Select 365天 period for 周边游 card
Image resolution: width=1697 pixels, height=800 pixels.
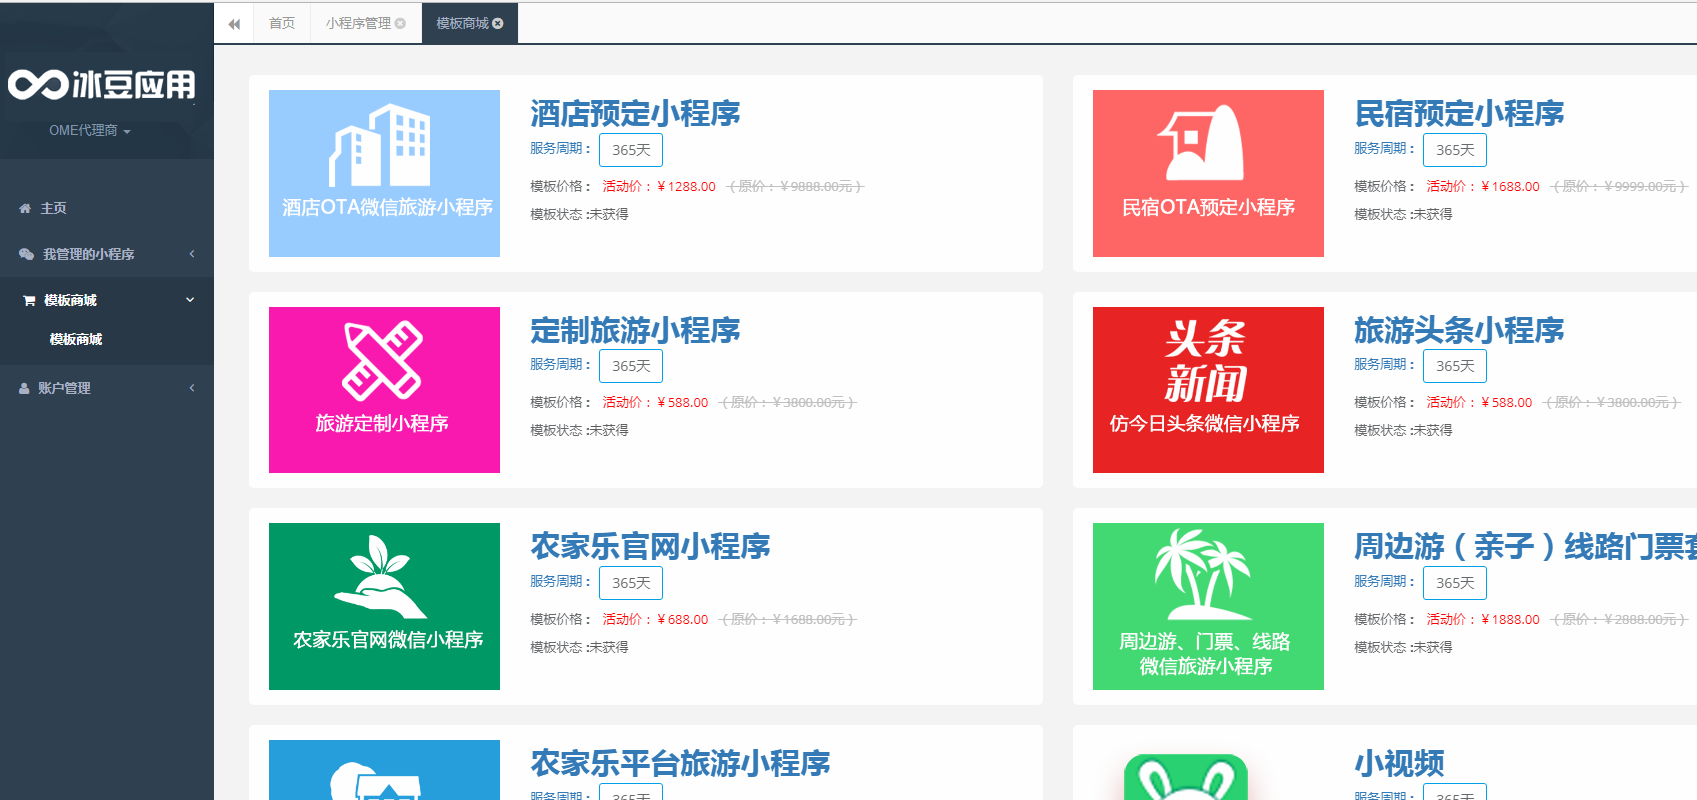[1455, 583]
